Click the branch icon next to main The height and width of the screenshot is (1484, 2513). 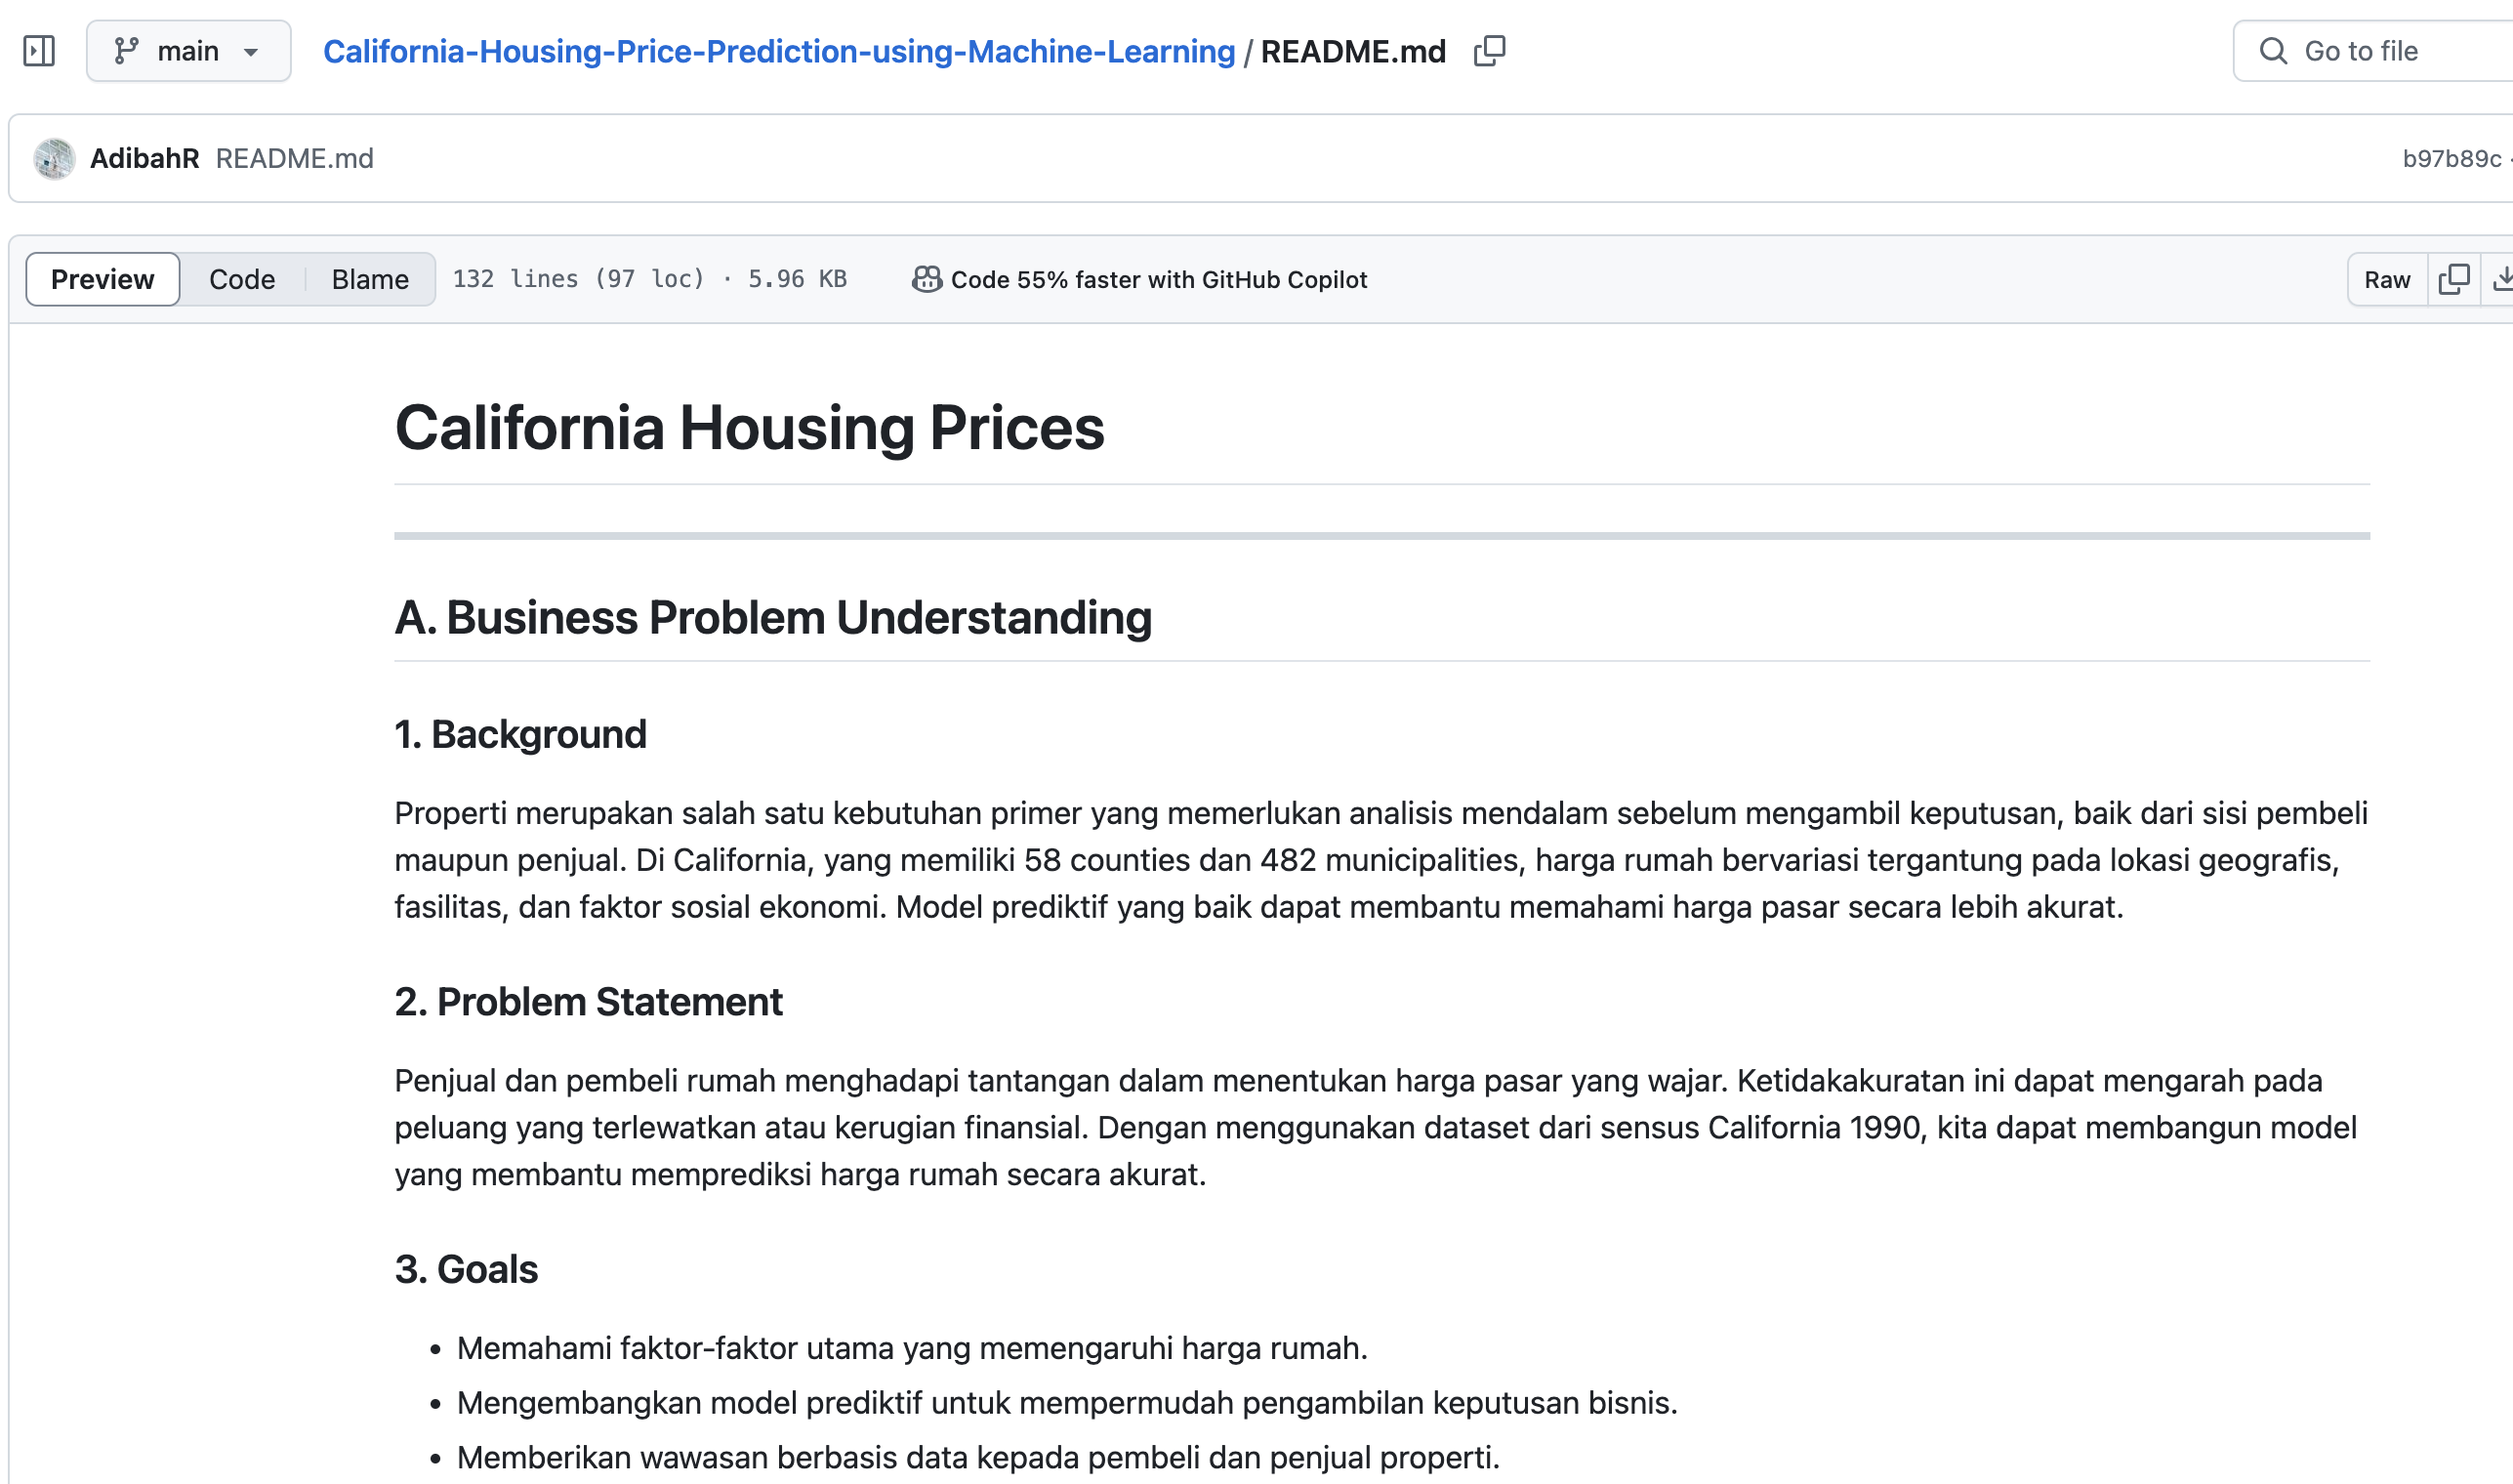point(126,50)
